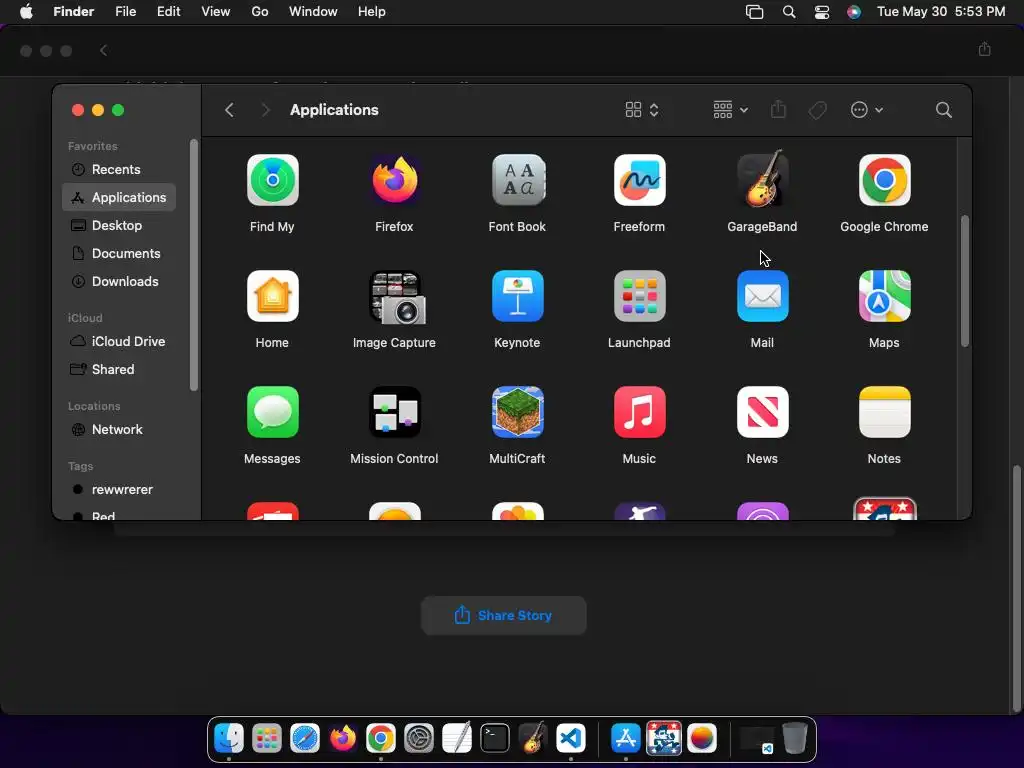
Task: Click the Applications file list scrollbar
Action: 965,281
